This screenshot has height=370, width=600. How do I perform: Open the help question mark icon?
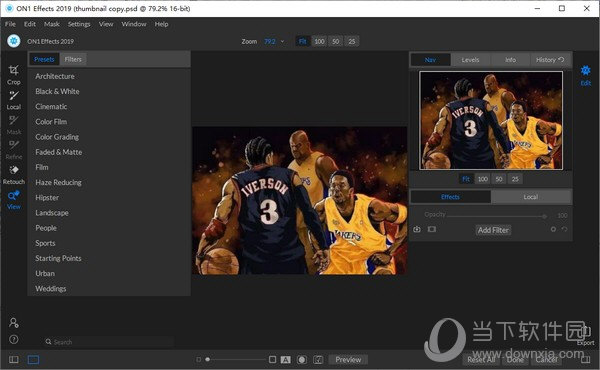tap(14, 339)
